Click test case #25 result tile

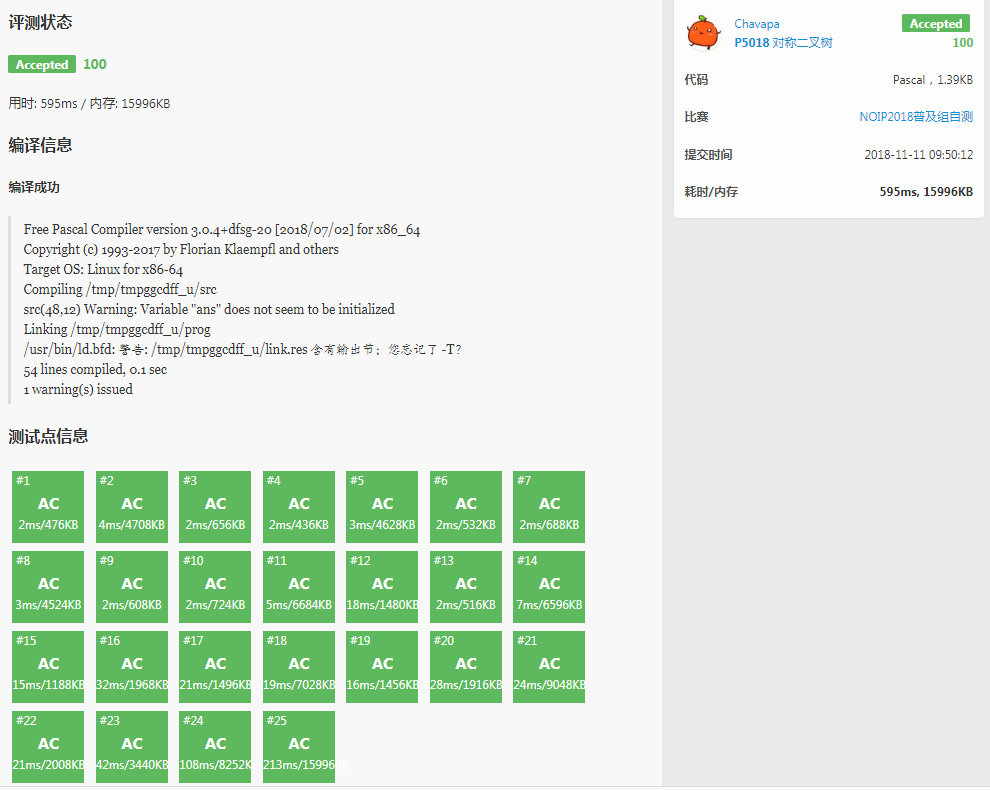click(x=299, y=747)
